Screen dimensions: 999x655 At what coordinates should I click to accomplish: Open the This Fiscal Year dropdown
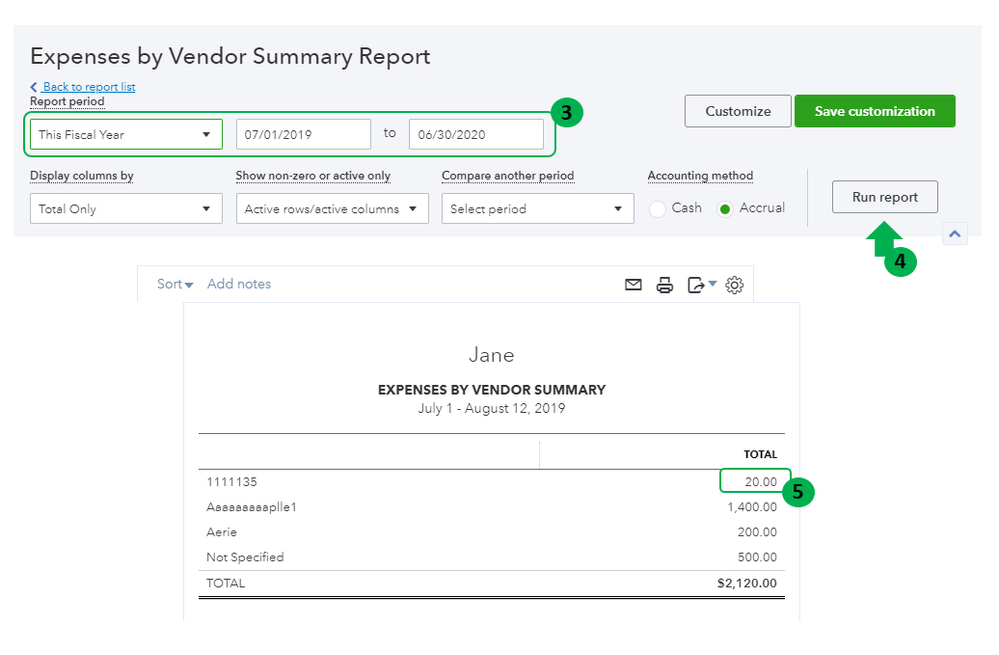click(126, 134)
